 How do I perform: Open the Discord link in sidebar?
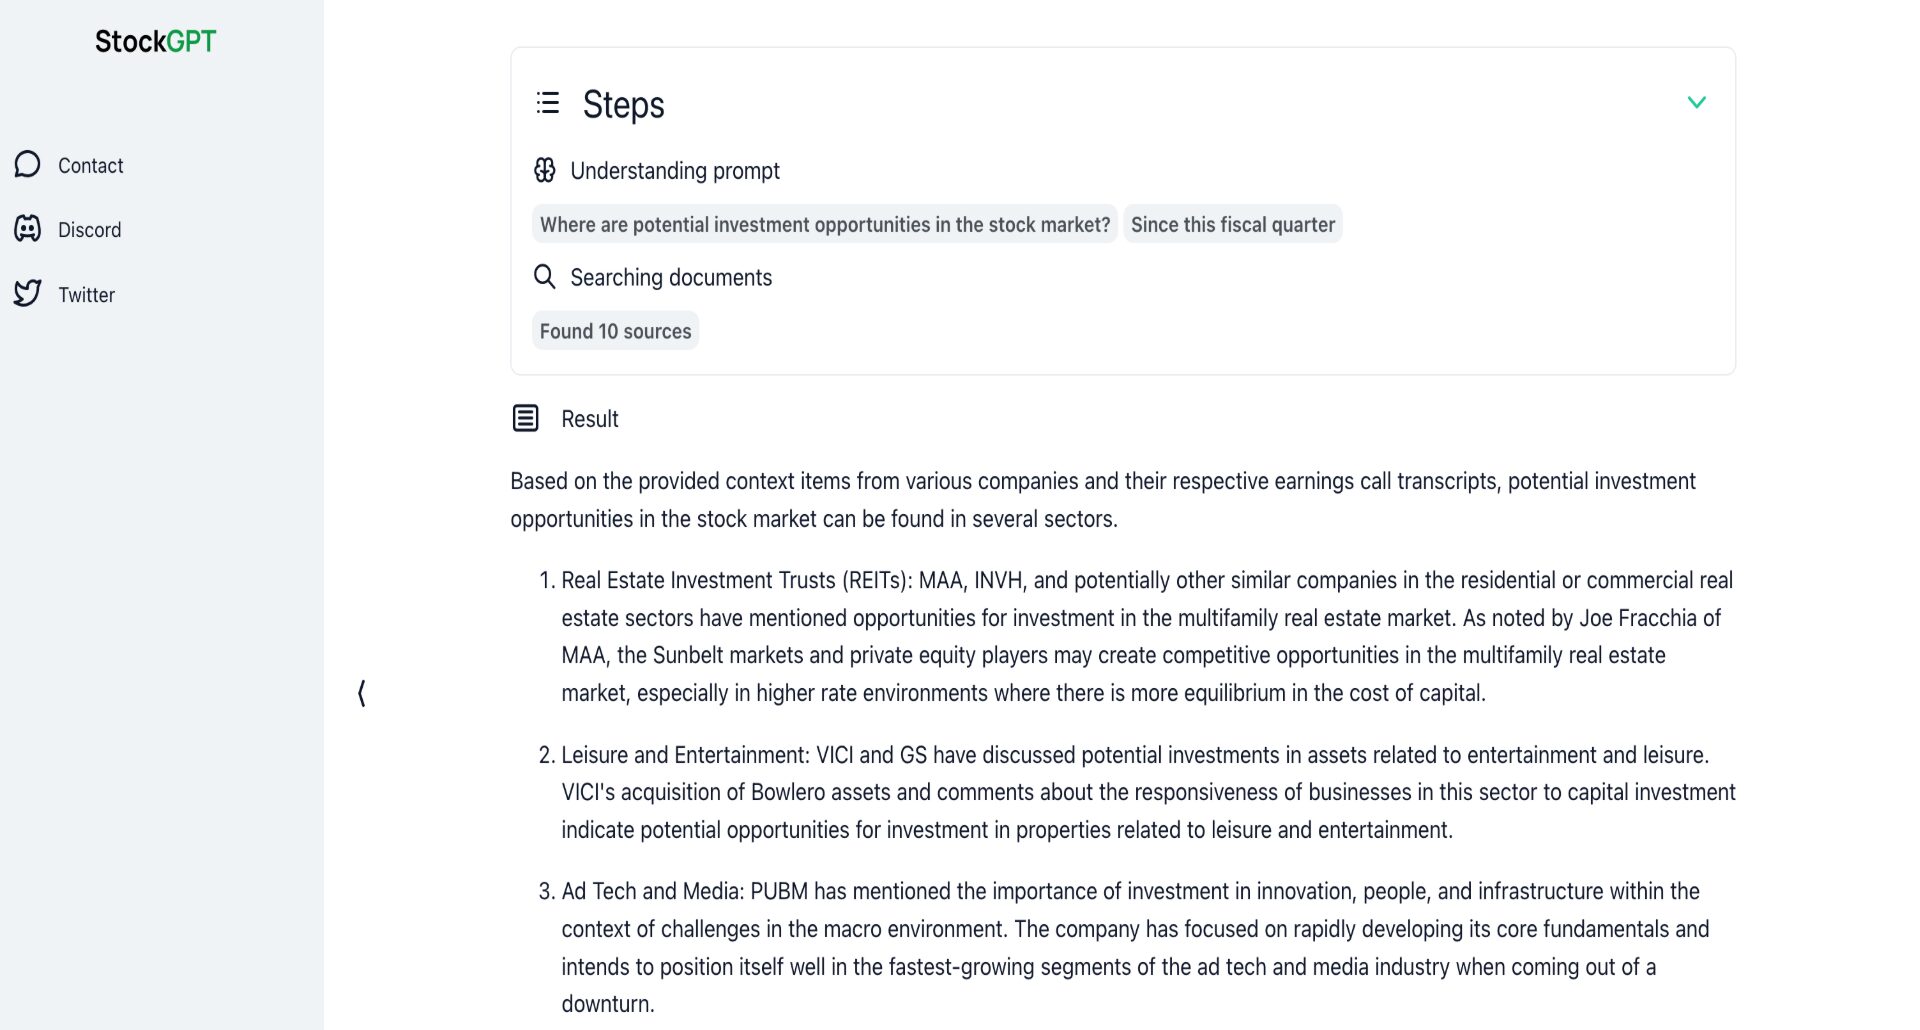pyautogui.click(x=89, y=230)
